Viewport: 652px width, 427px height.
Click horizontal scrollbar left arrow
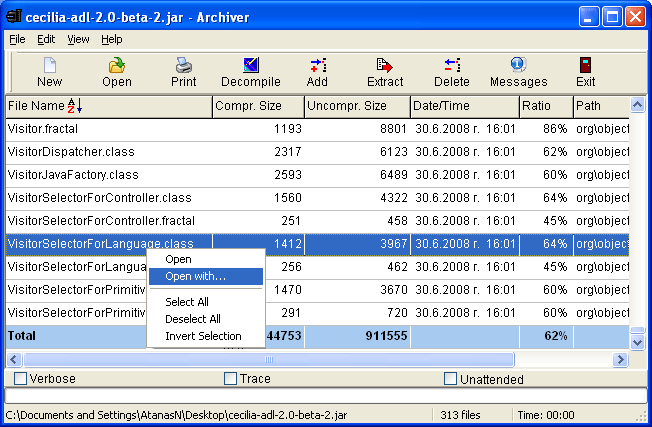click(14, 359)
